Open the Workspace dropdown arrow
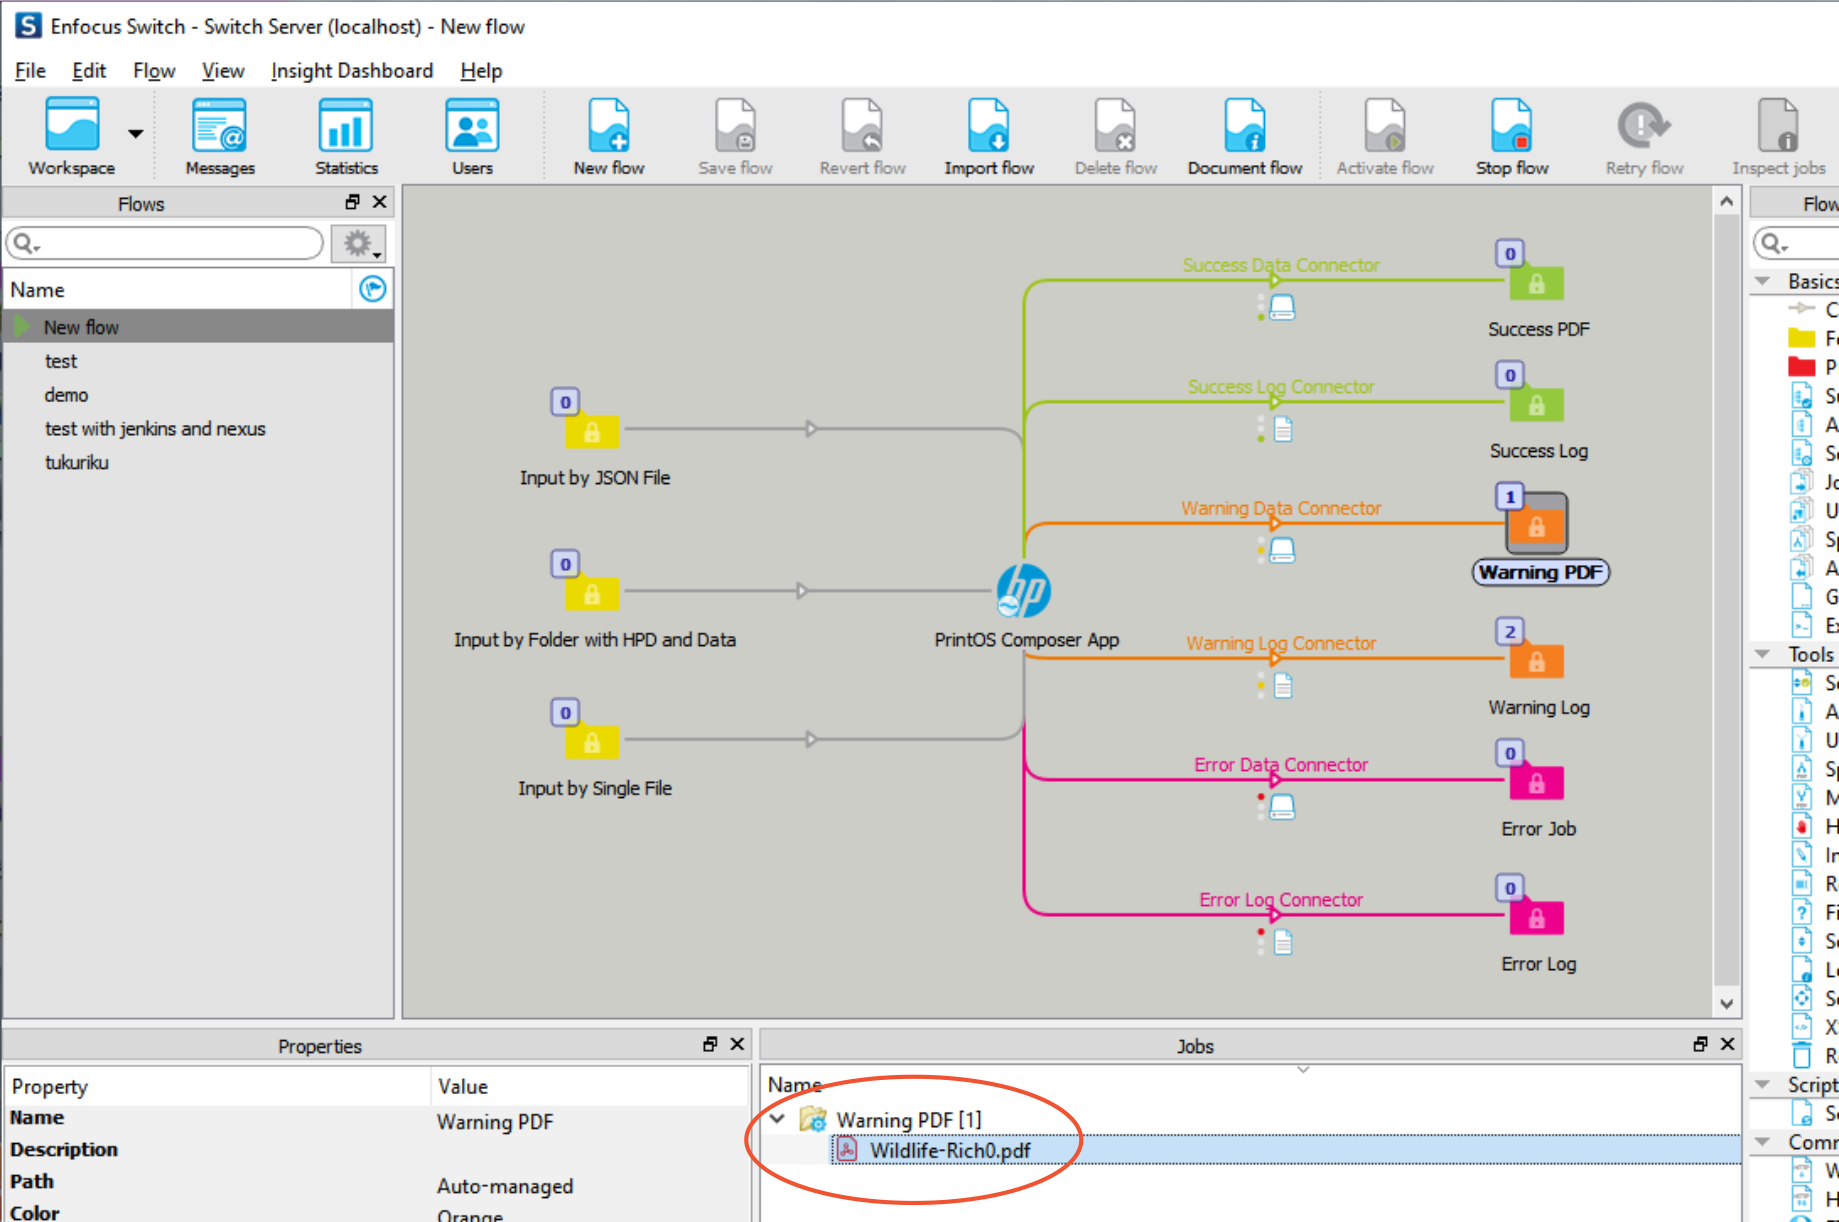 (x=135, y=133)
